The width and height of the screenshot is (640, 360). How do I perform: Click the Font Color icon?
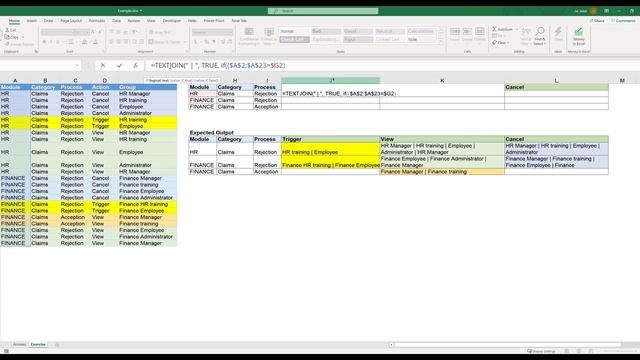click(96, 42)
